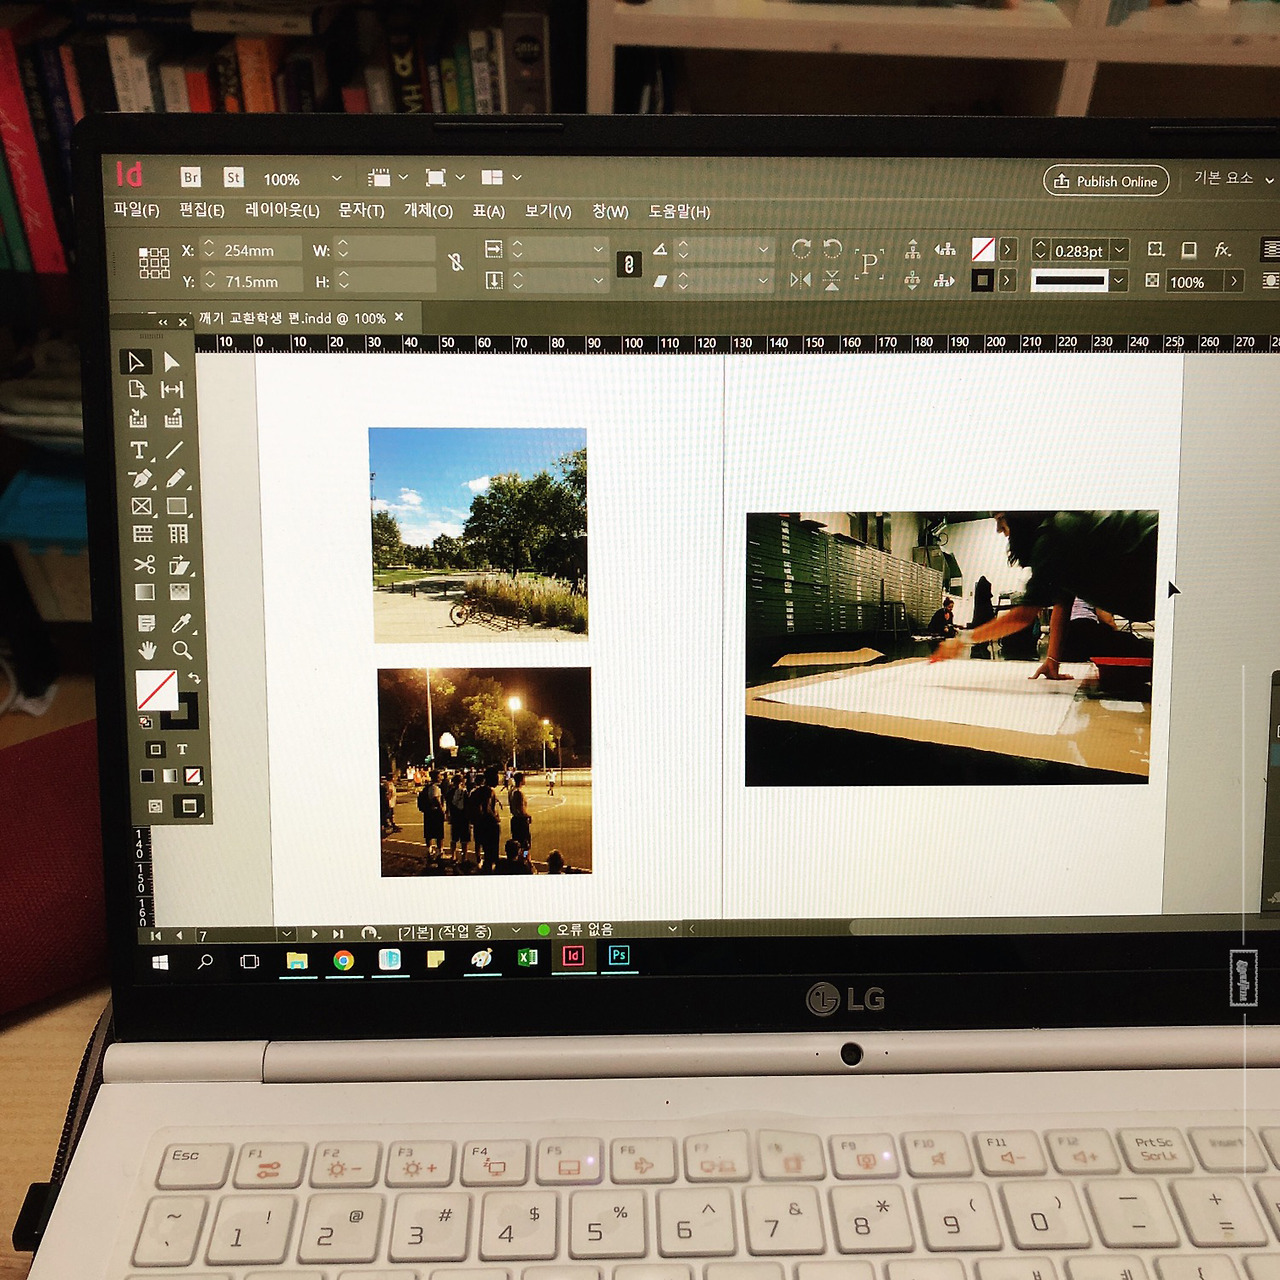Click the reference point locator grid
Screen dimensions: 1280x1280
pos(154,263)
